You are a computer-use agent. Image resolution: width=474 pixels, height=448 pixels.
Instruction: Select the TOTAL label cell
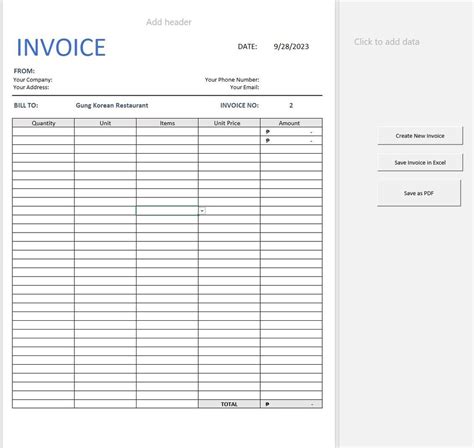click(x=229, y=404)
